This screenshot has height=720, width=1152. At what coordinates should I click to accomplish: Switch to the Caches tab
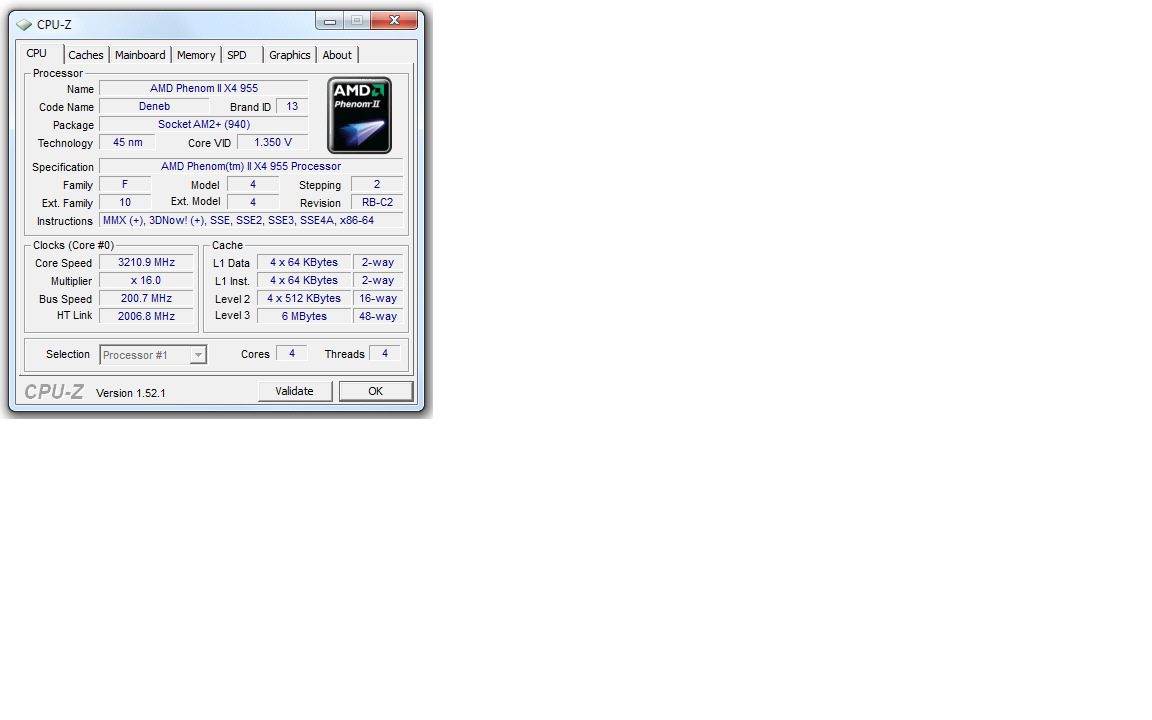pos(85,55)
